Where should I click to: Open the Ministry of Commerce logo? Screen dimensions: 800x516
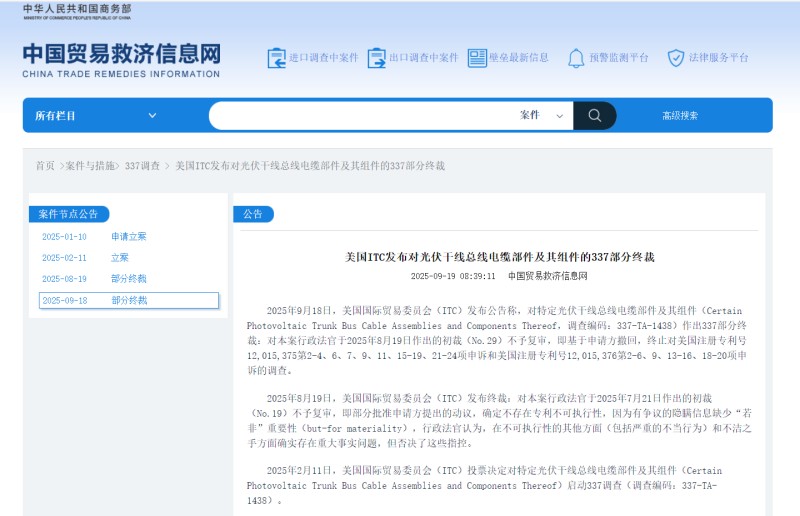coord(77,11)
